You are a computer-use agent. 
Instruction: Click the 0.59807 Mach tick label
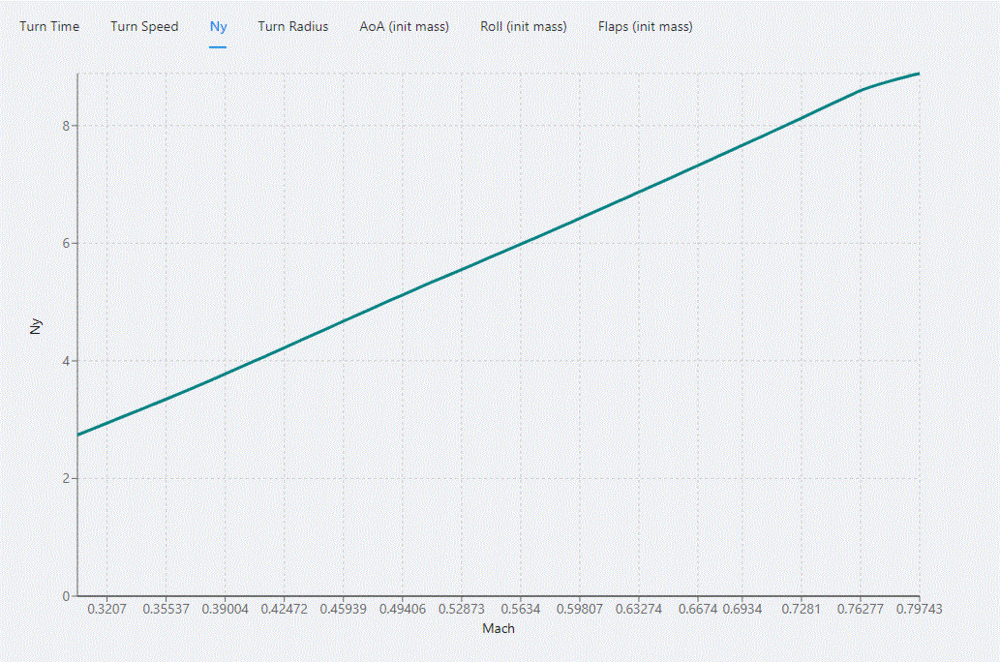[579, 608]
